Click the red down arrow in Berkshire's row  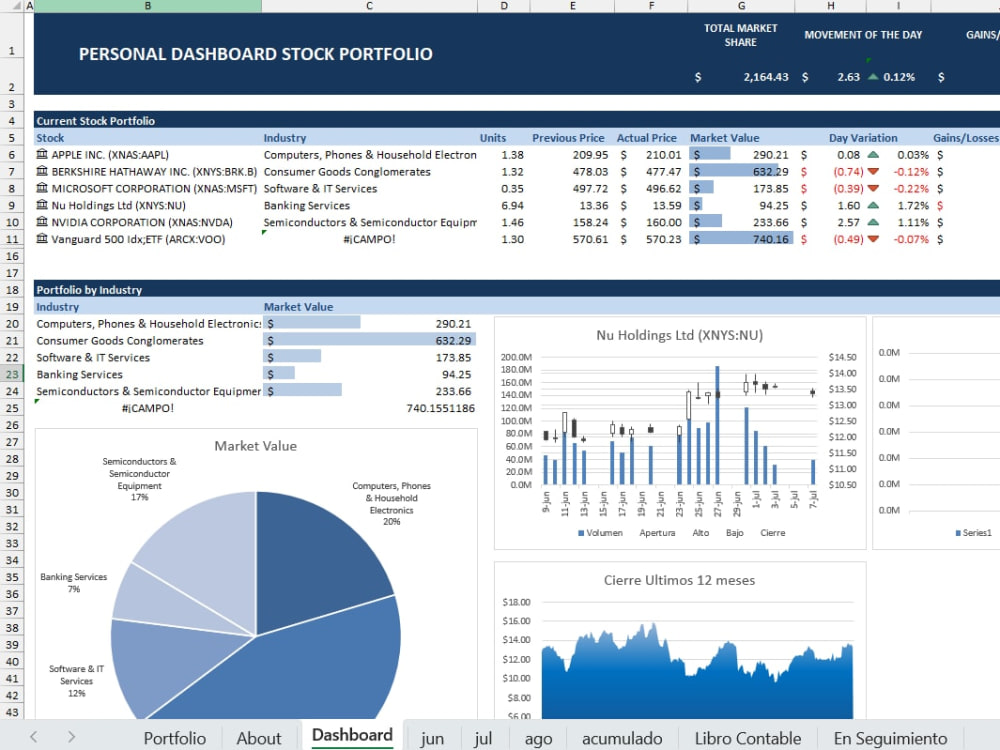[873, 172]
